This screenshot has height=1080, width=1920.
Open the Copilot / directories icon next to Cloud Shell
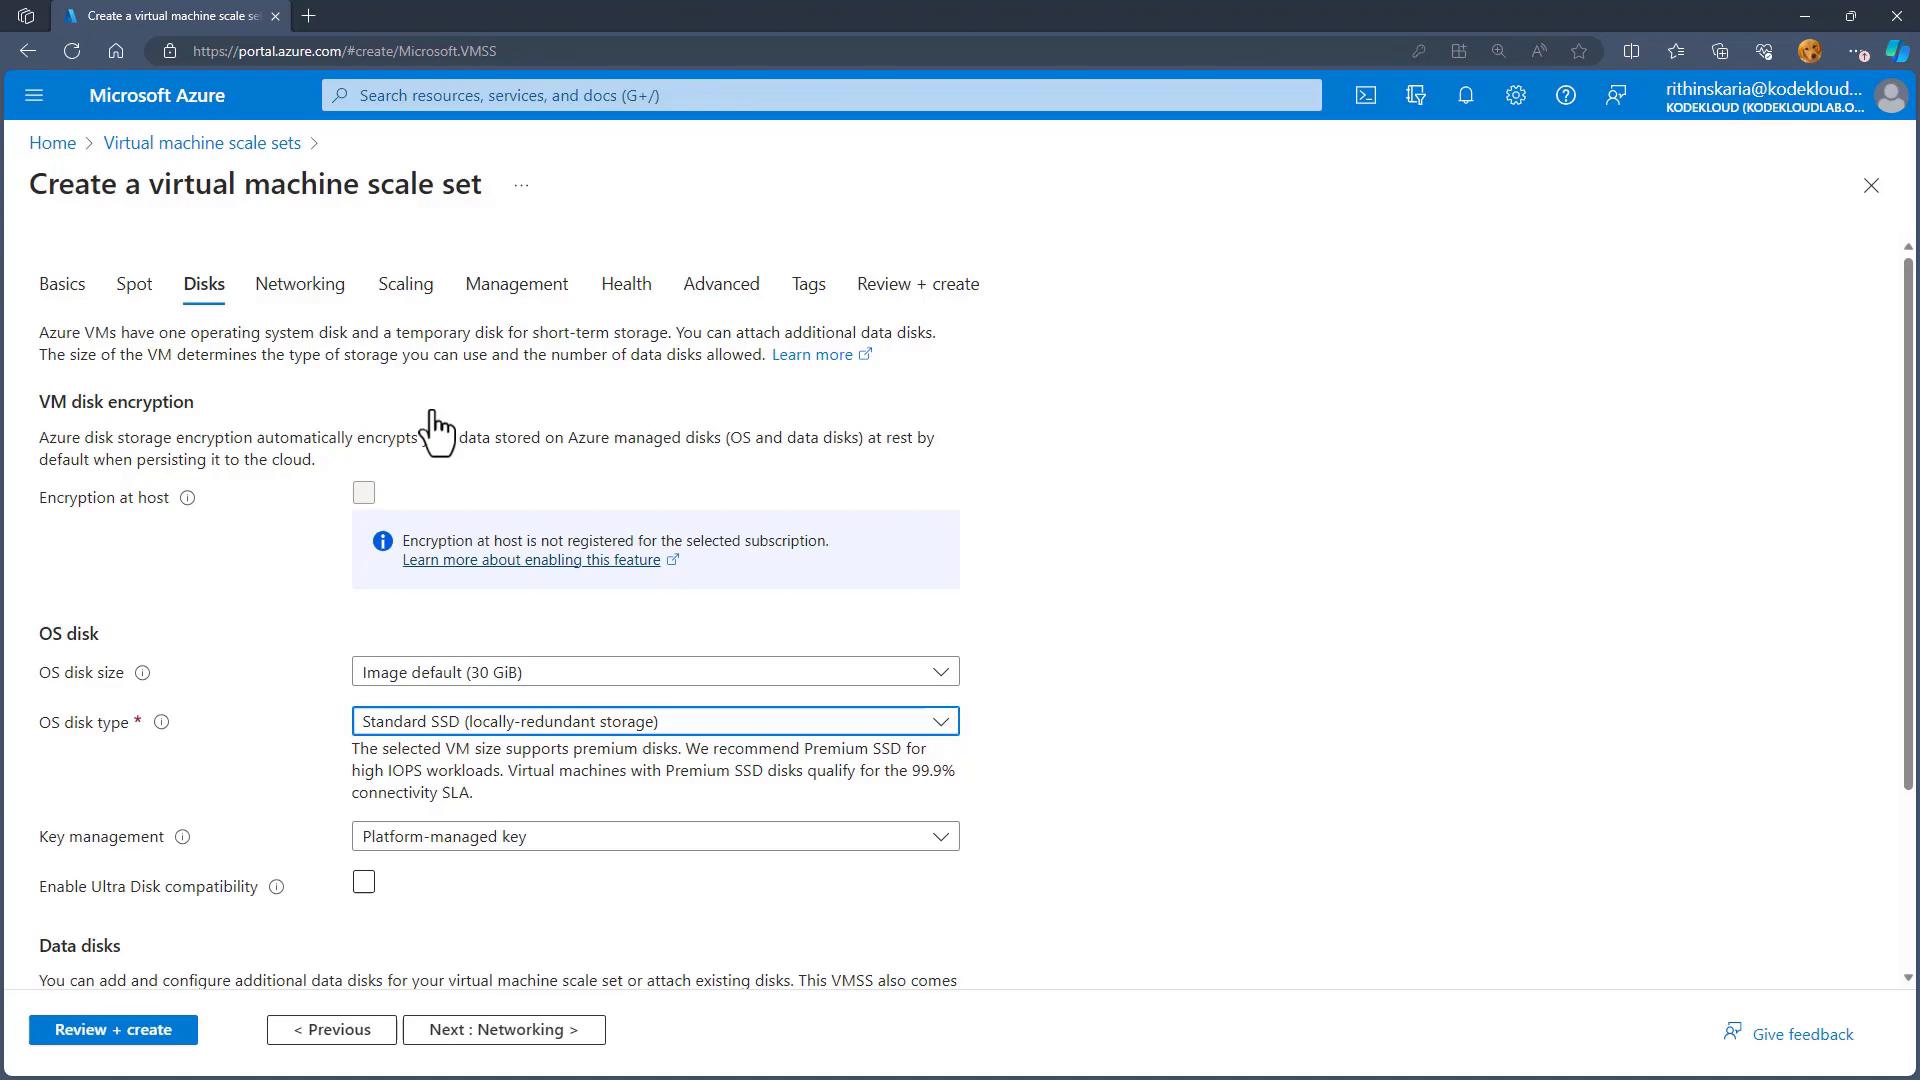[1416, 96]
